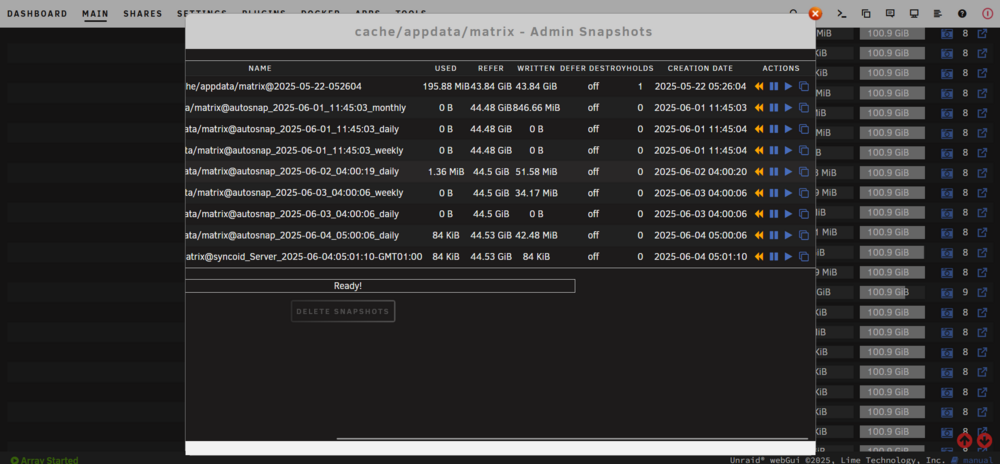Clone the autosnap 2025-06-04 05:00:06_daily snapshot

coord(804,235)
